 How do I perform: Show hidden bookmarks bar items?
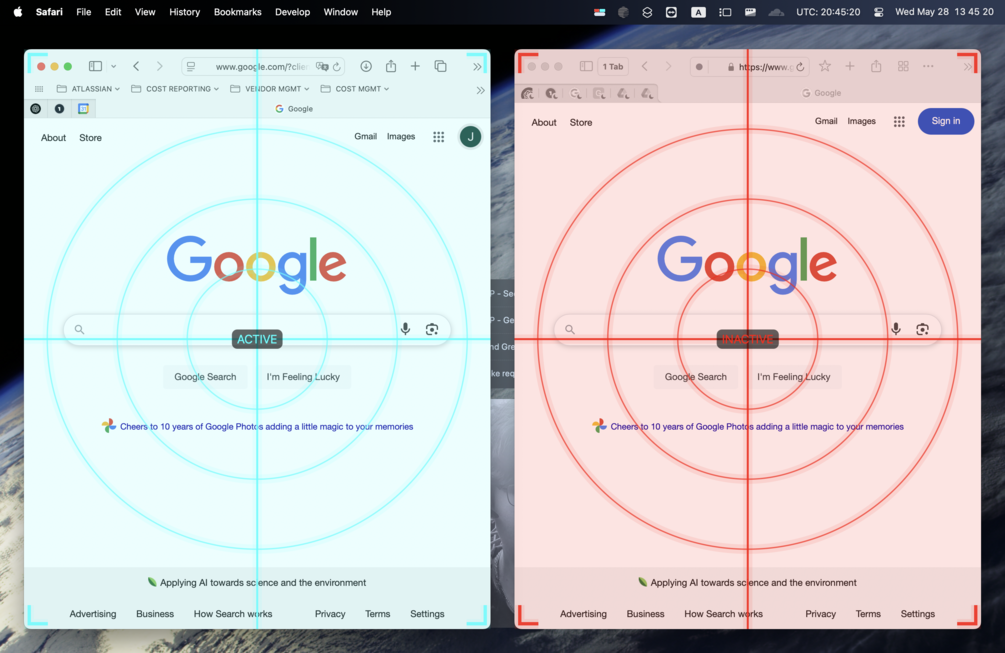tap(480, 90)
